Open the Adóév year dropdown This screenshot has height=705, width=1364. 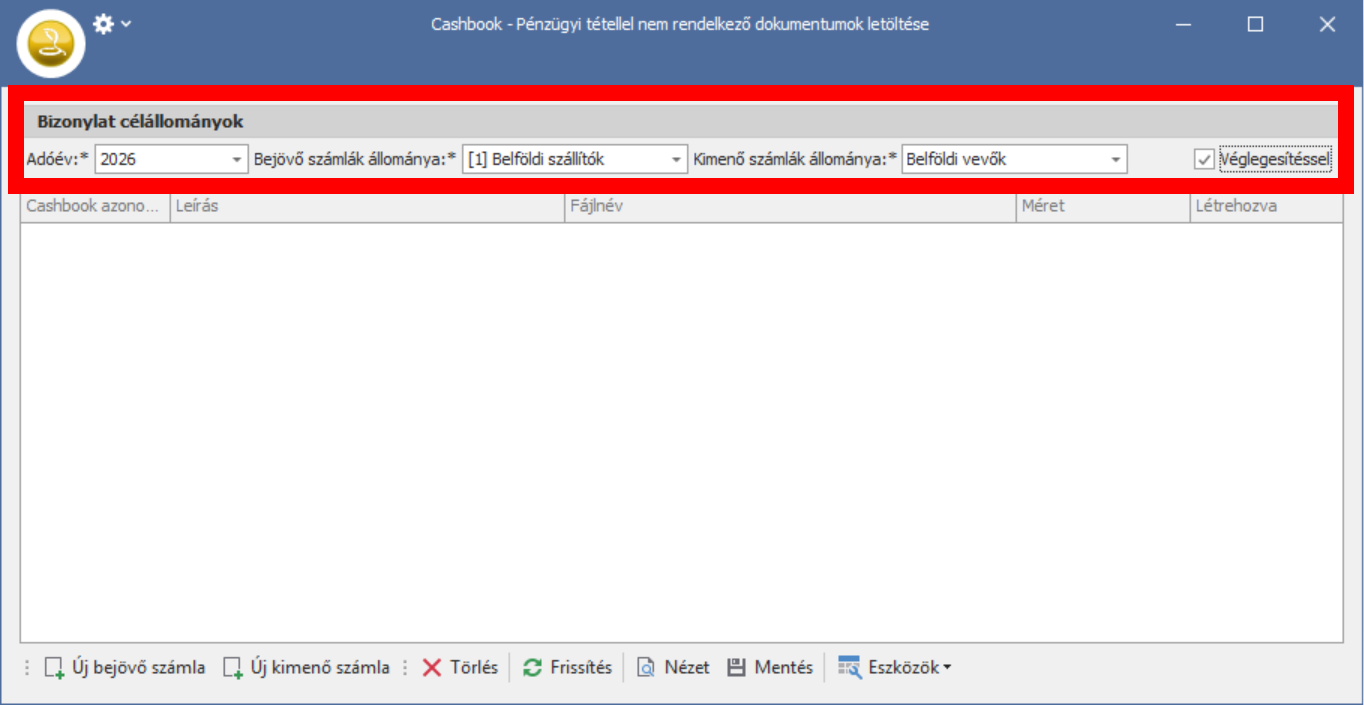(x=237, y=160)
